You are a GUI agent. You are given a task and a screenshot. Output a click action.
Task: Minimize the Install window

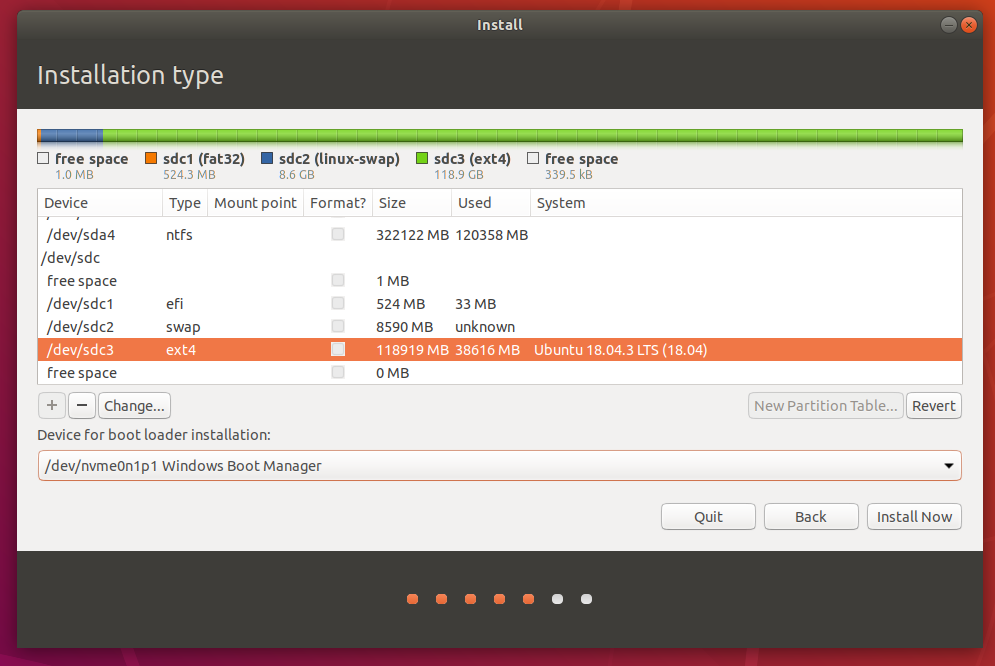click(948, 25)
